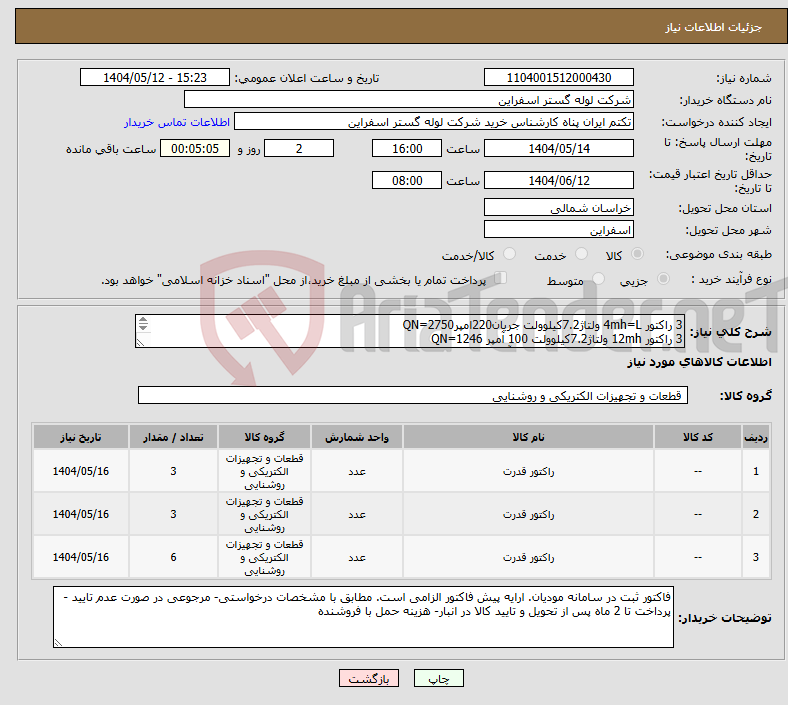
Task: Click the resize grip of buyer notes box
Action: [58, 643]
